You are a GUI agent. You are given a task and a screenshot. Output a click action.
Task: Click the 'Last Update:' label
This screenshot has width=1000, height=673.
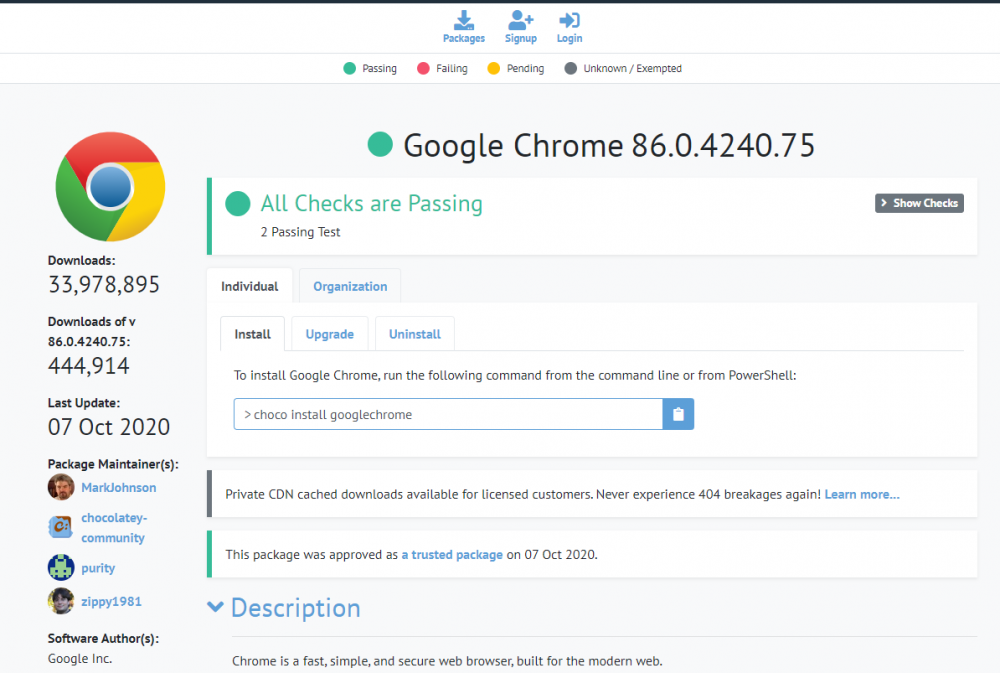click(84, 403)
